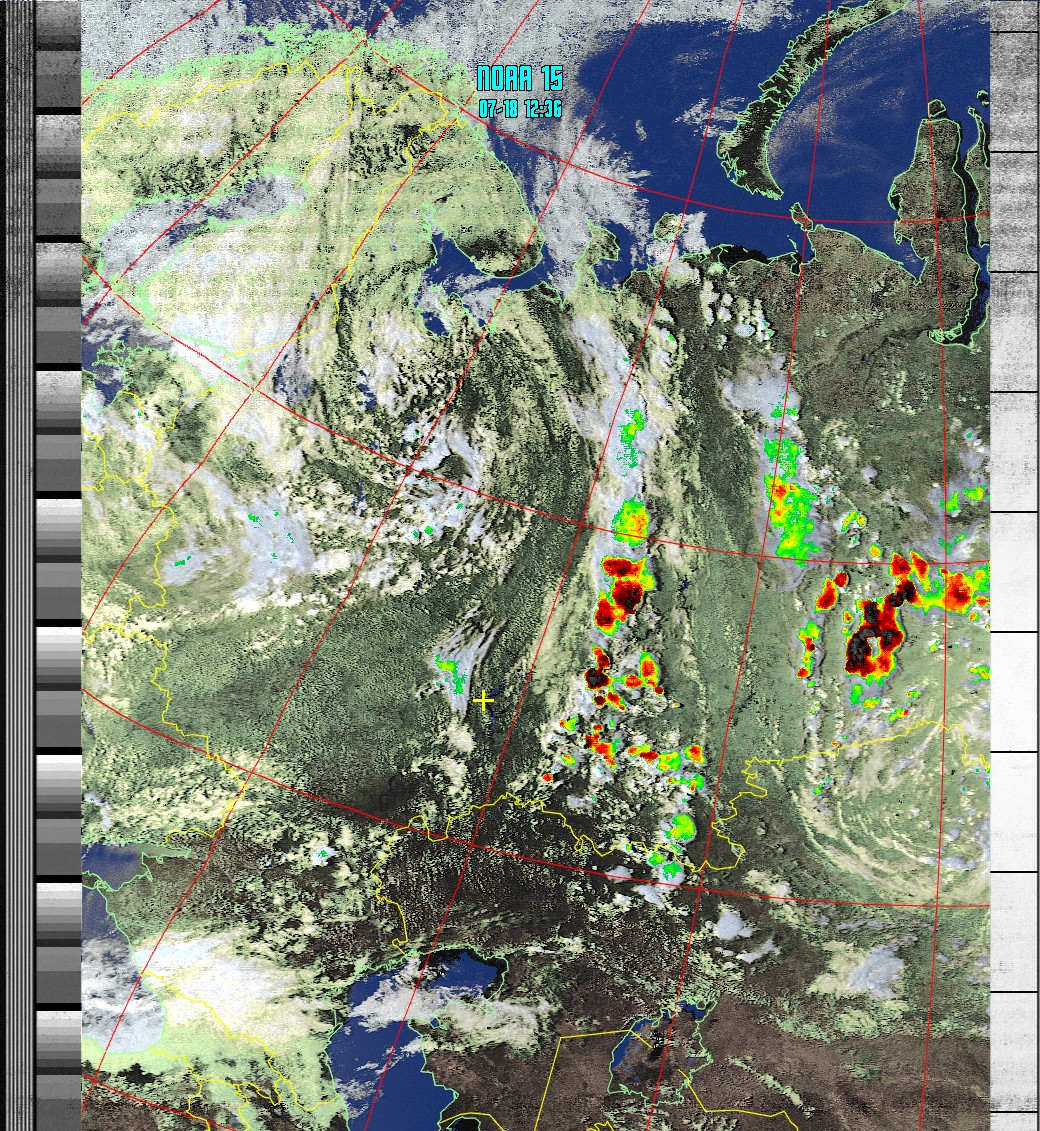Click the NOAA 15 satellite title label

520,79
